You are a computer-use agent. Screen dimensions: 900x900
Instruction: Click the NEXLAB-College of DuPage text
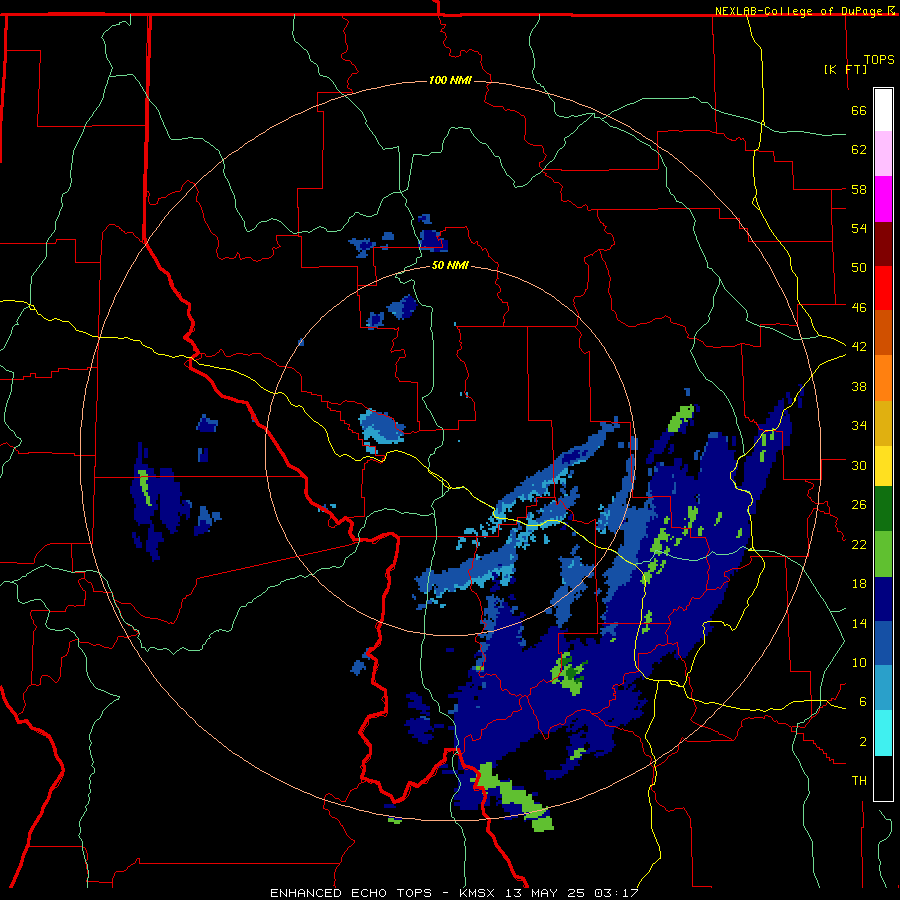[x=800, y=11]
